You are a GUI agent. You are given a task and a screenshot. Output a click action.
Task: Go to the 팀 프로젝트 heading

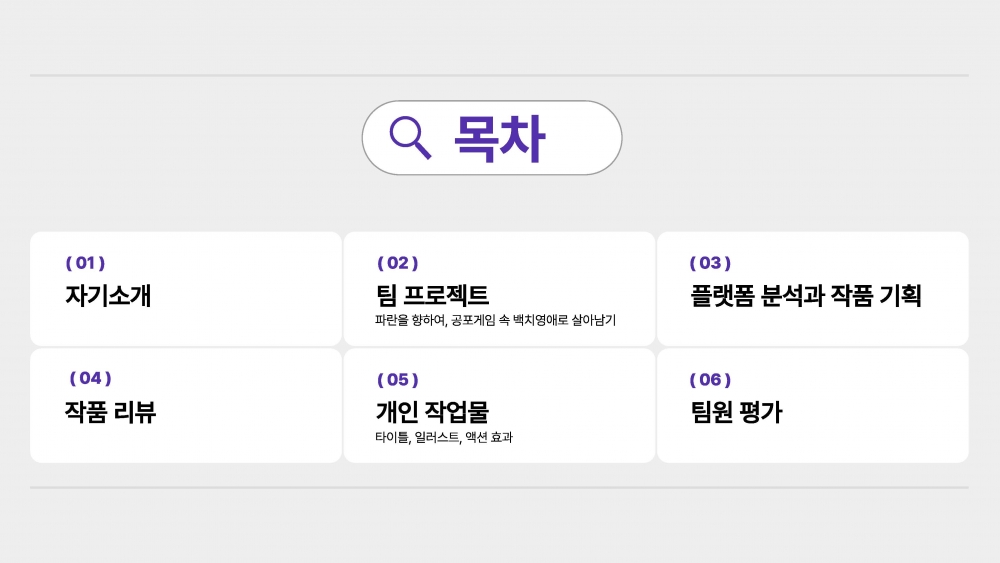pyautogui.click(x=432, y=296)
